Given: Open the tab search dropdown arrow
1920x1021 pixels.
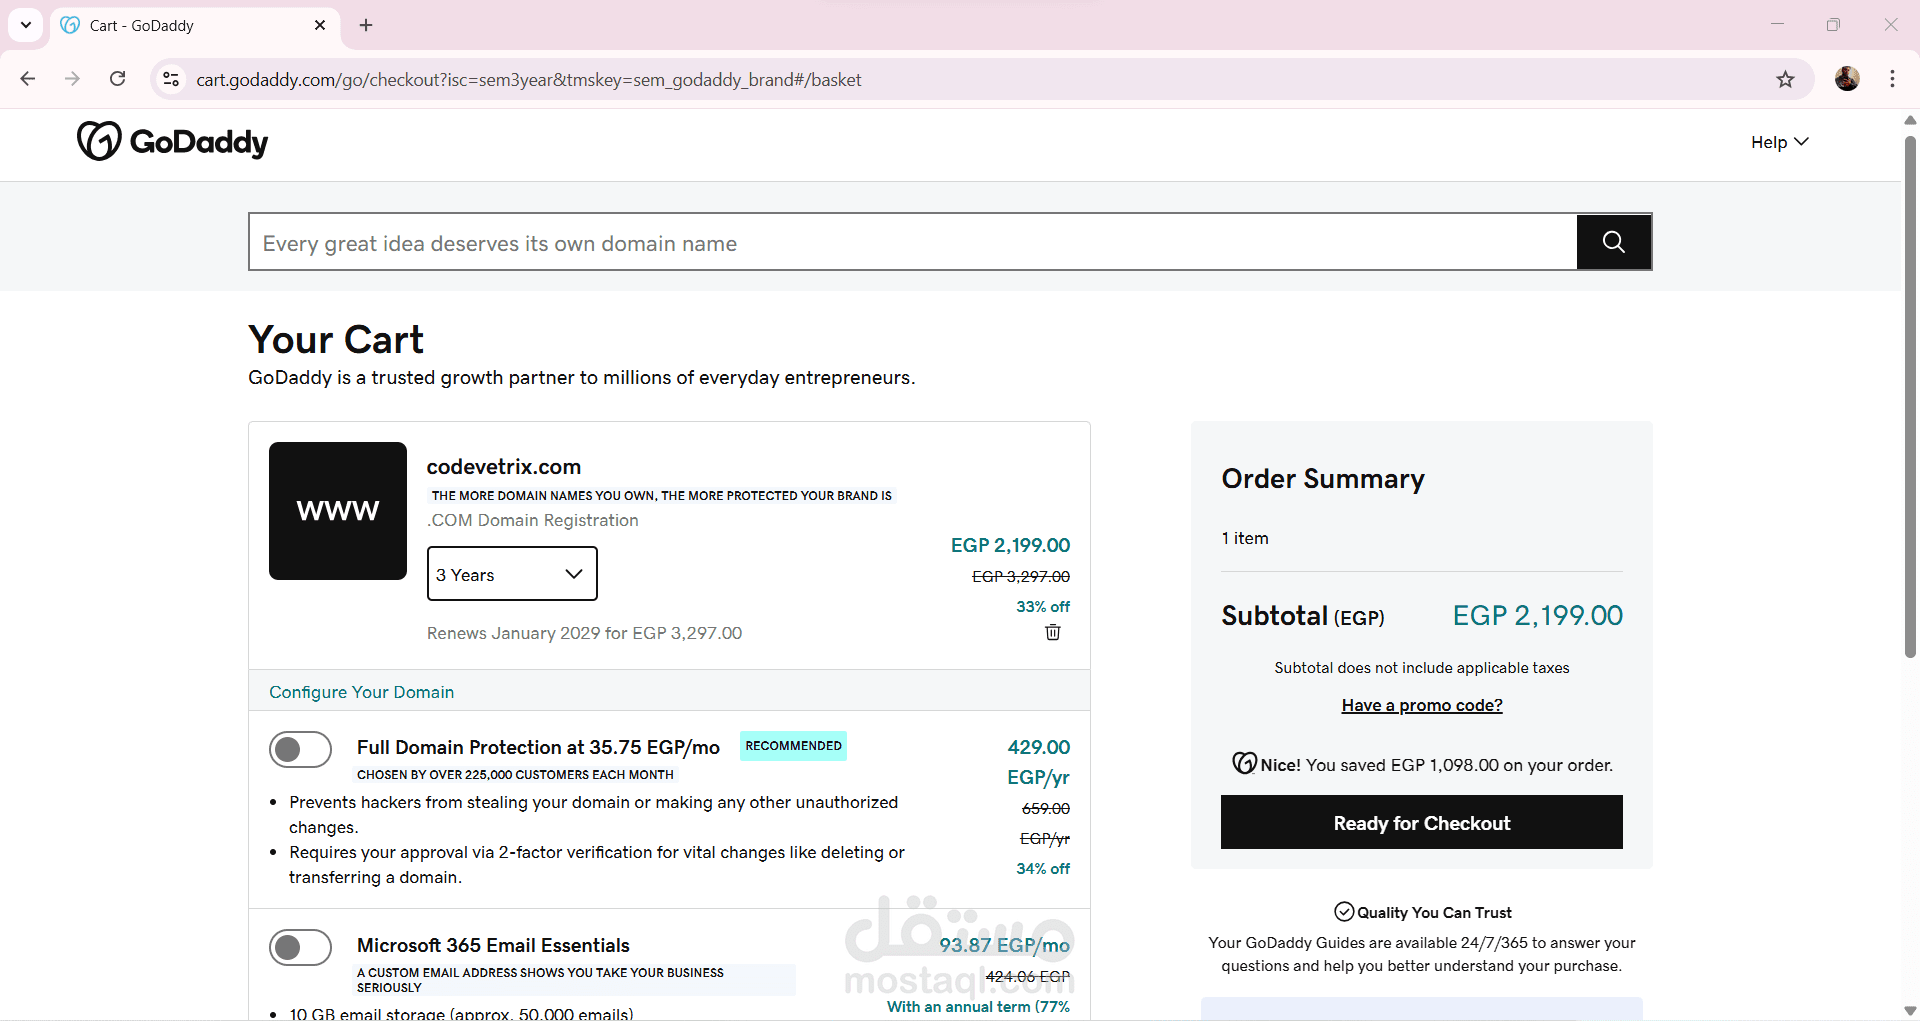Looking at the screenshot, I should 25,25.
